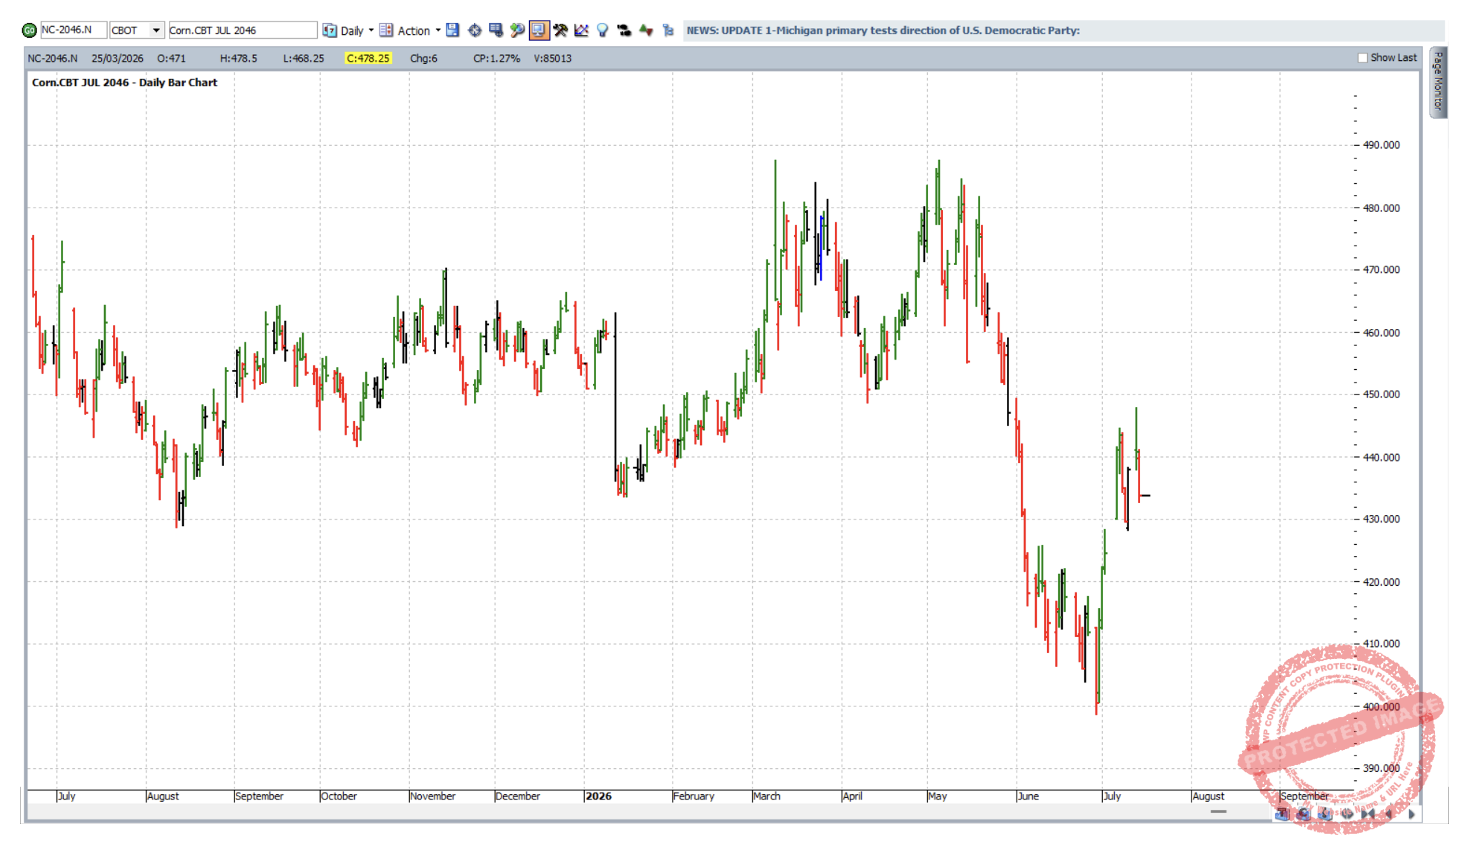Toggle the Show Last checkbox
1480x854 pixels.
coord(1362,58)
